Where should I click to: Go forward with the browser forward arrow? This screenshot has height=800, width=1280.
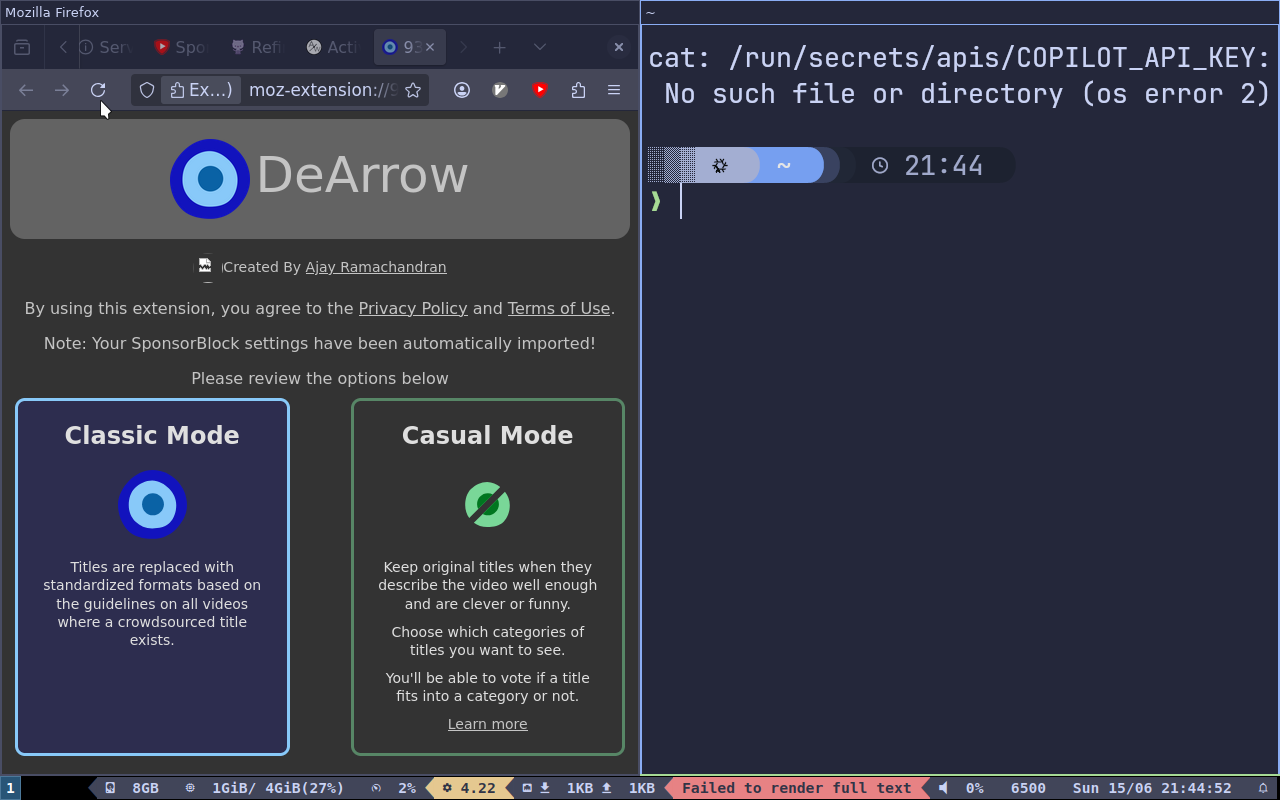pos(62,90)
